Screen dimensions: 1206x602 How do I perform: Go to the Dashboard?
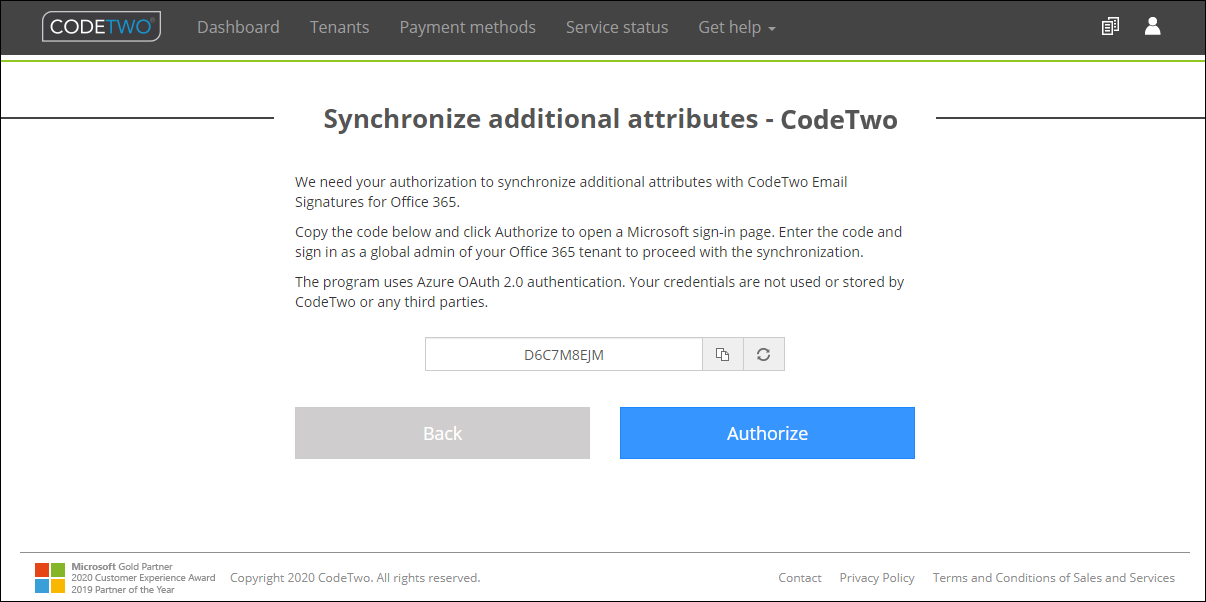pyautogui.click(x=238, y=27)
